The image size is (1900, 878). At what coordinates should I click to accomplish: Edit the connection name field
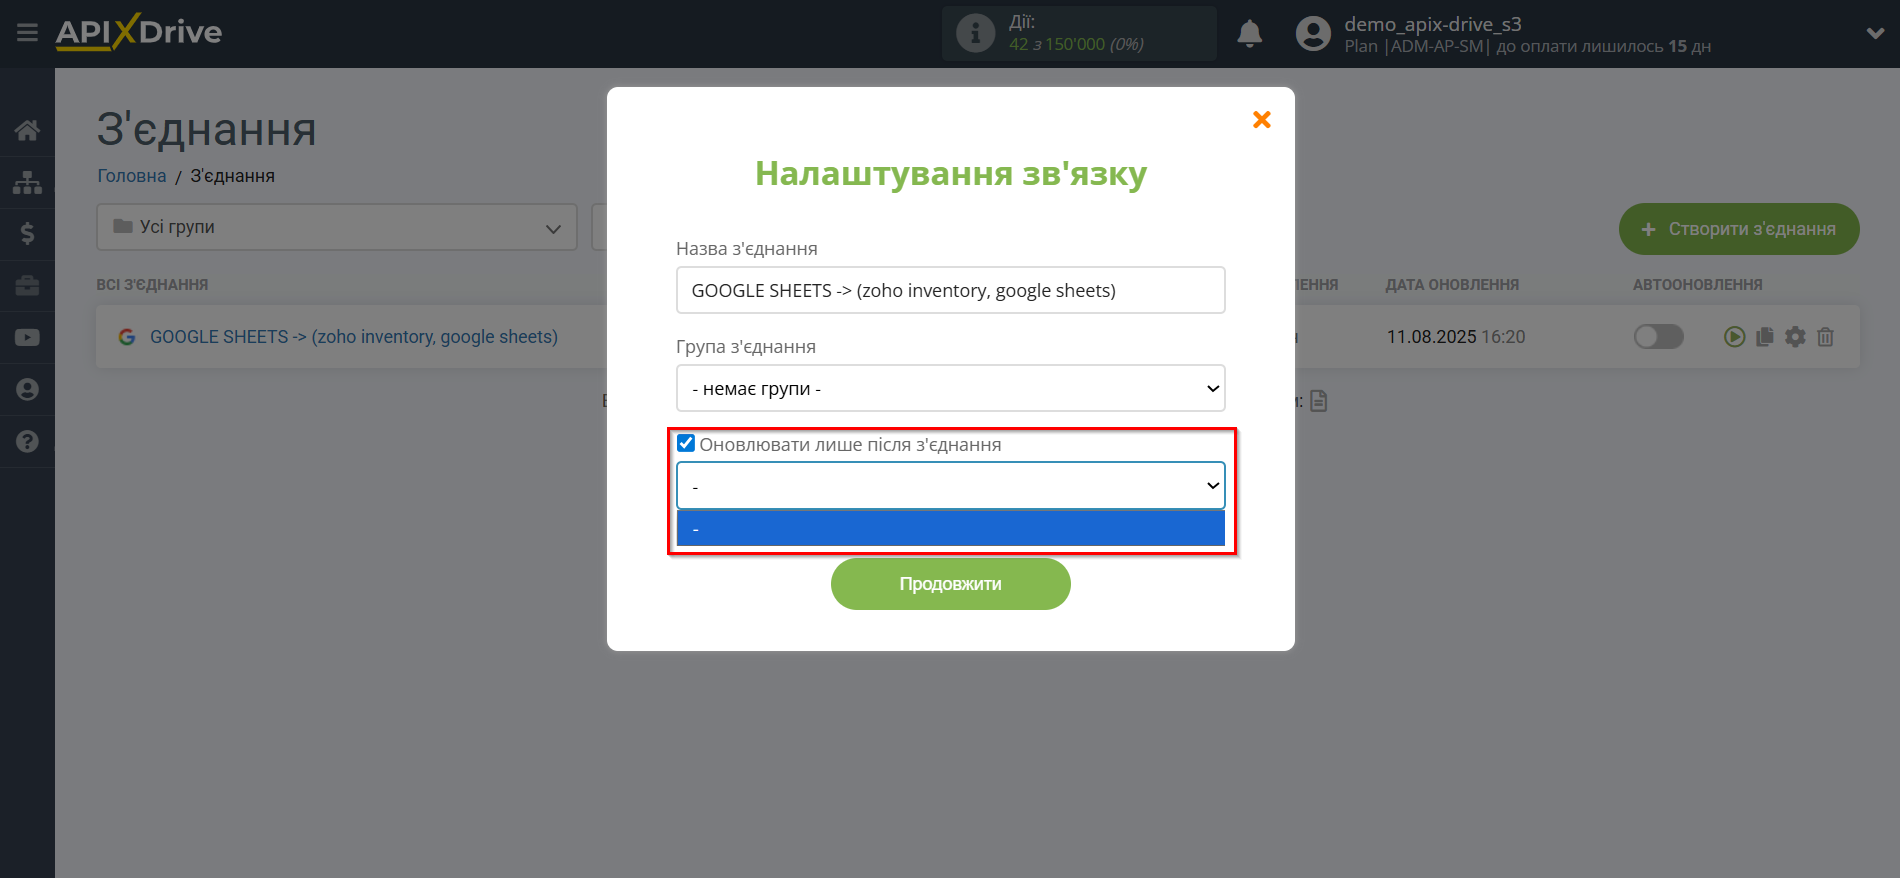coord(950,290)
